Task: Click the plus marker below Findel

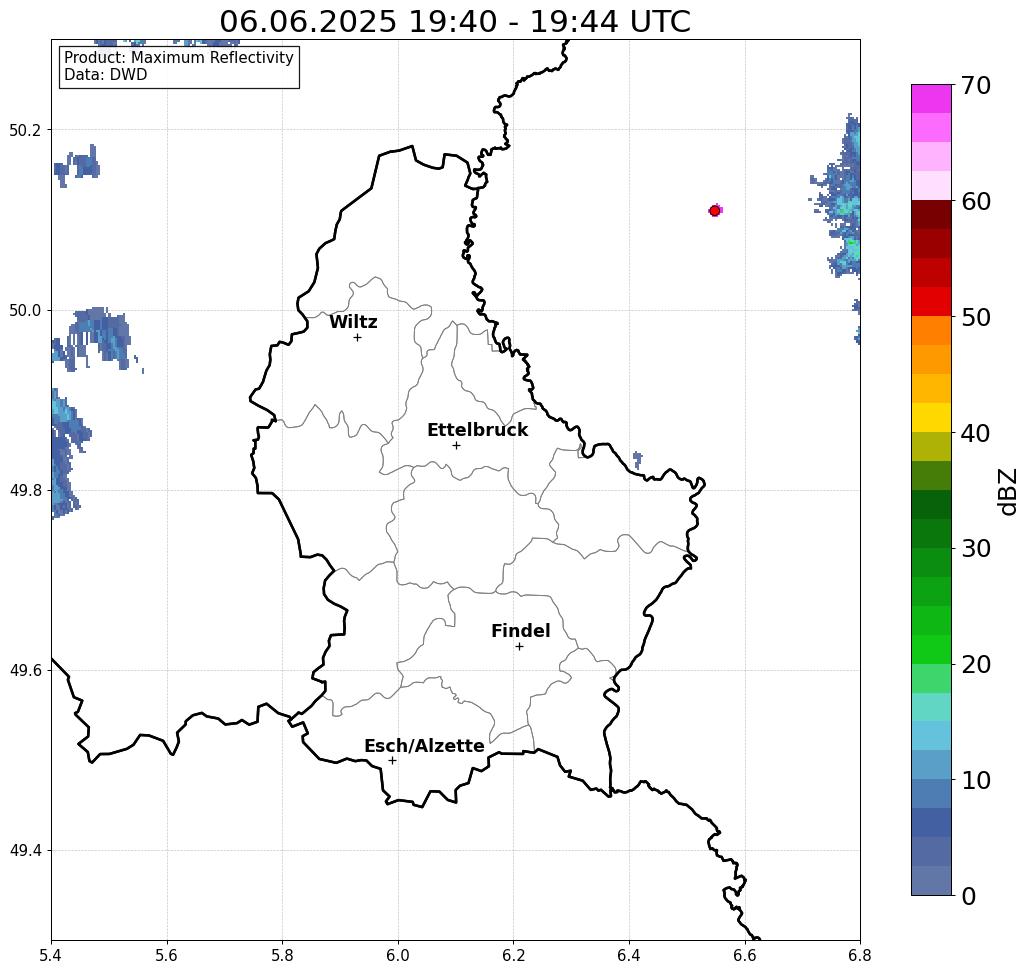Action: pyautogui.click(x=519, y=647)
